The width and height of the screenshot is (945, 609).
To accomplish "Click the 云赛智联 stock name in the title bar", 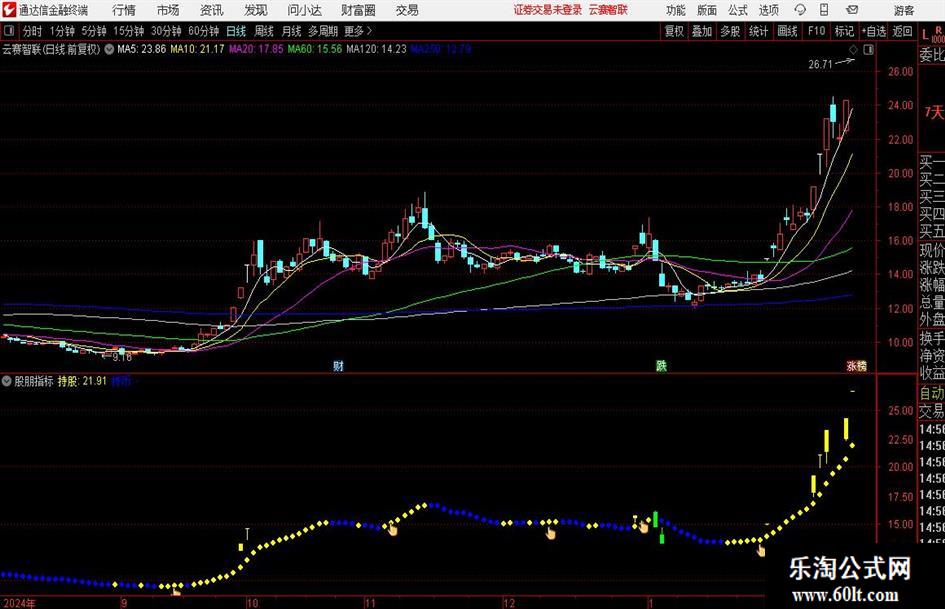I will 608,10.
